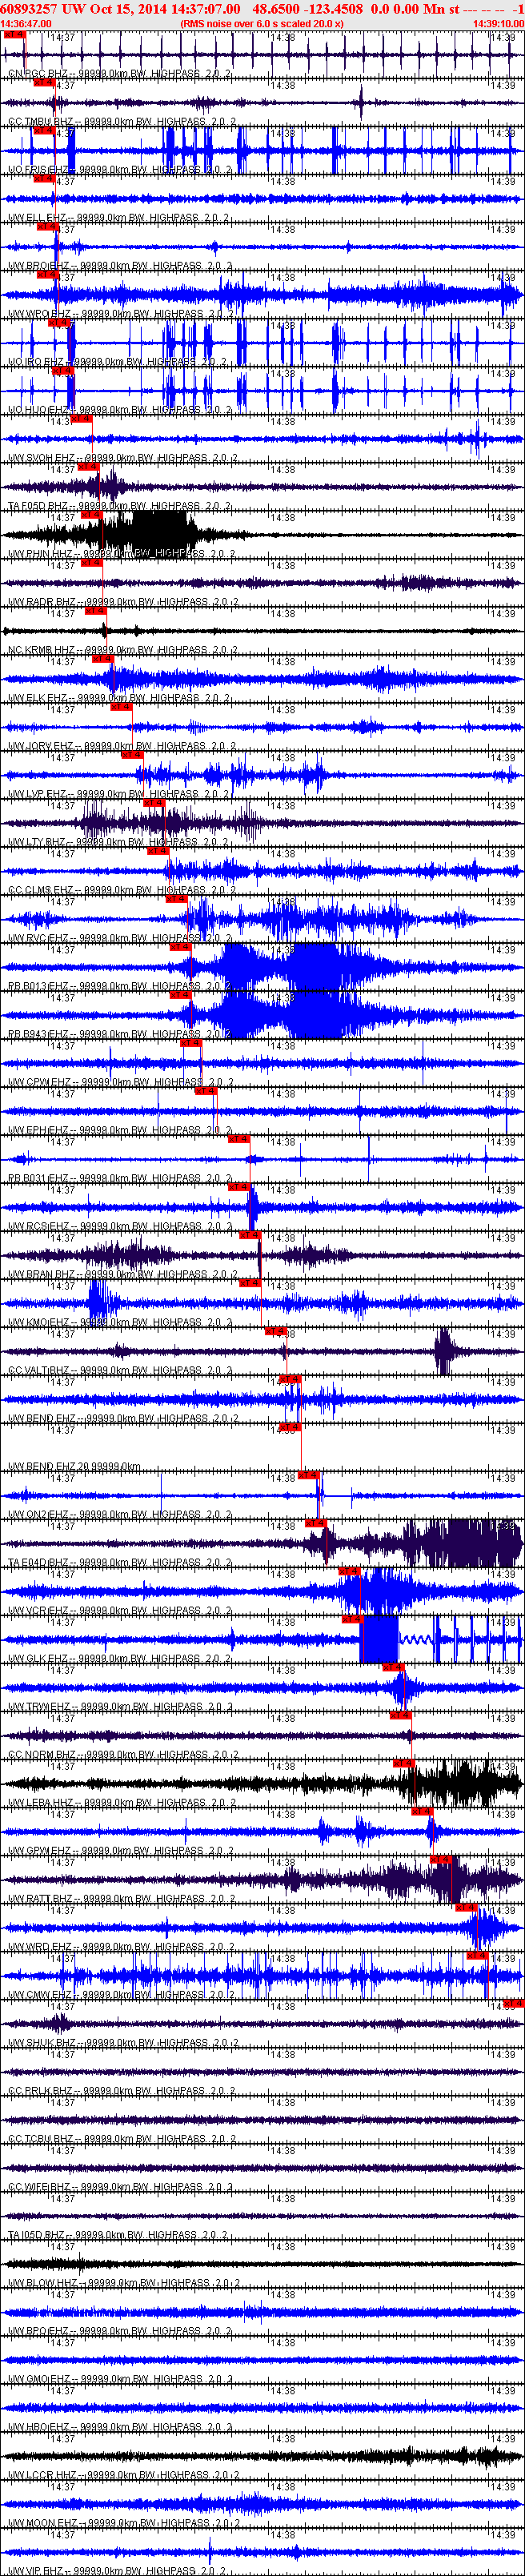Click the end time 14:39:10.00
The width and height of the screenshot is (525, 2576).
(498, 23)
